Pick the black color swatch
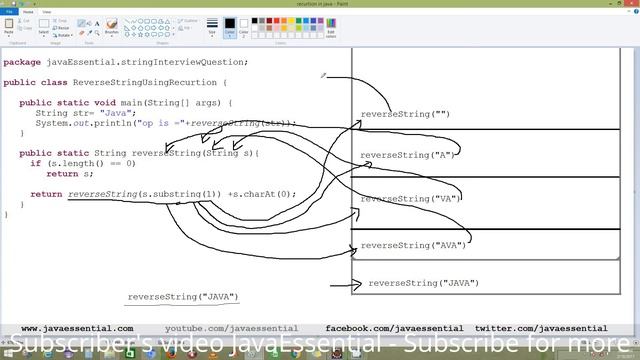This screenshot has width=640, height=360. [254, 20]
